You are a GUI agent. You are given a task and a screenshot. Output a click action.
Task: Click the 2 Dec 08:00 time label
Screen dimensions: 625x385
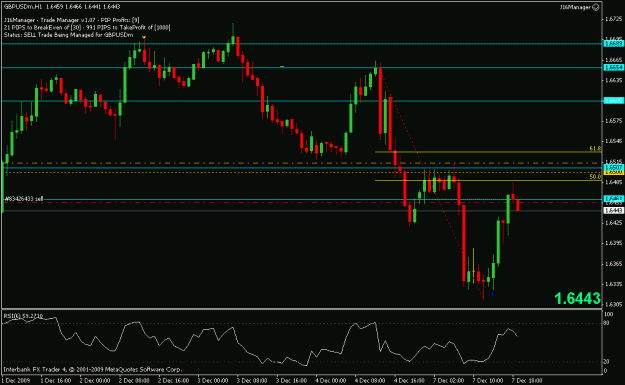pos(134,380)
